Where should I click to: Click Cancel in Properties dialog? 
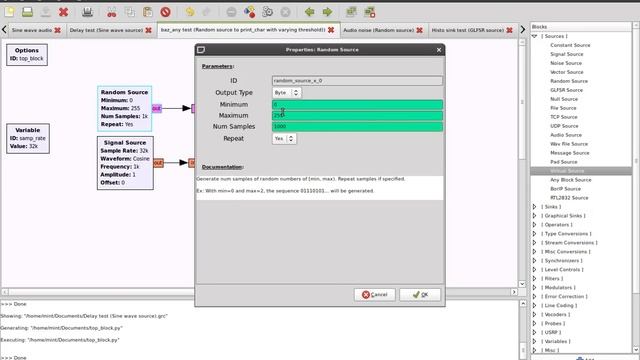[375, 295]
